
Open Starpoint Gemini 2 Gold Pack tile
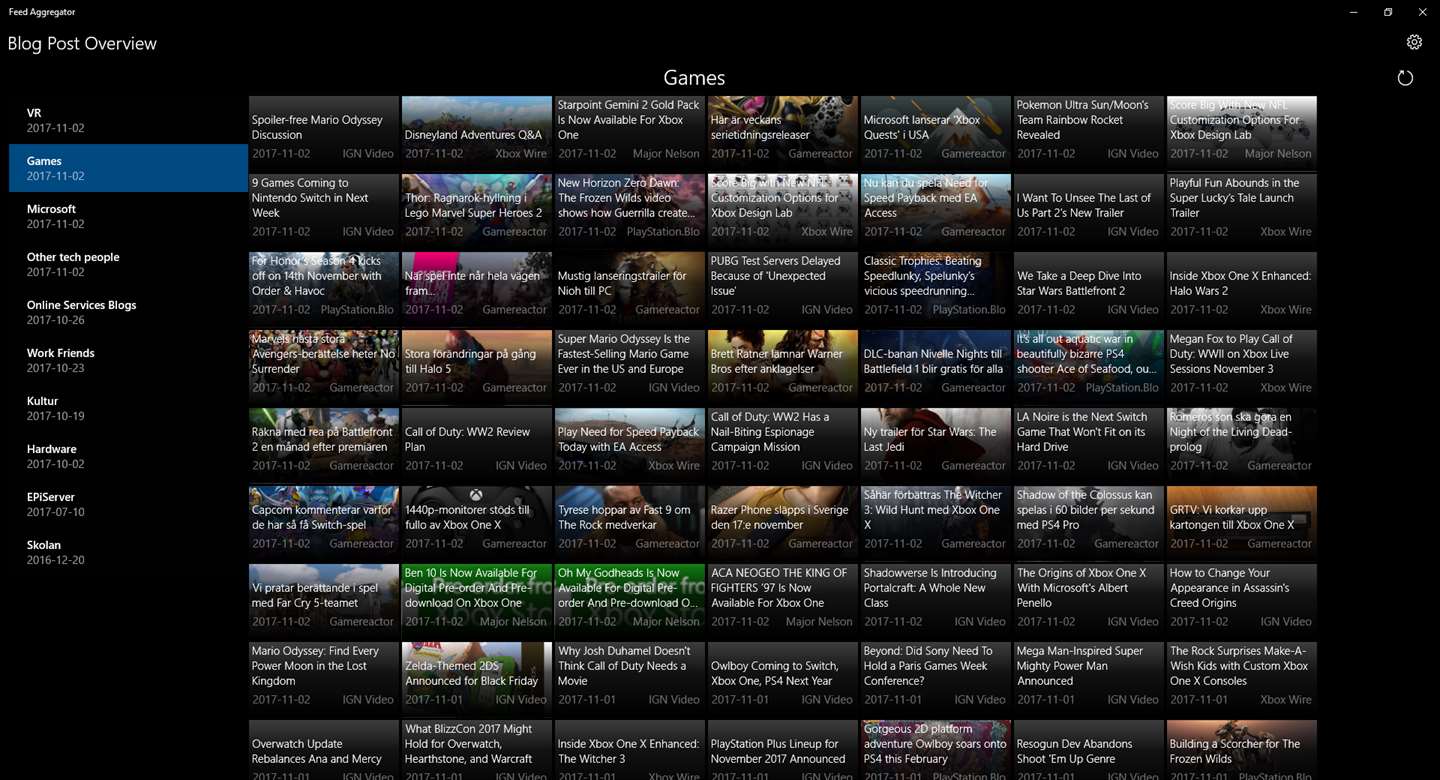630,133
